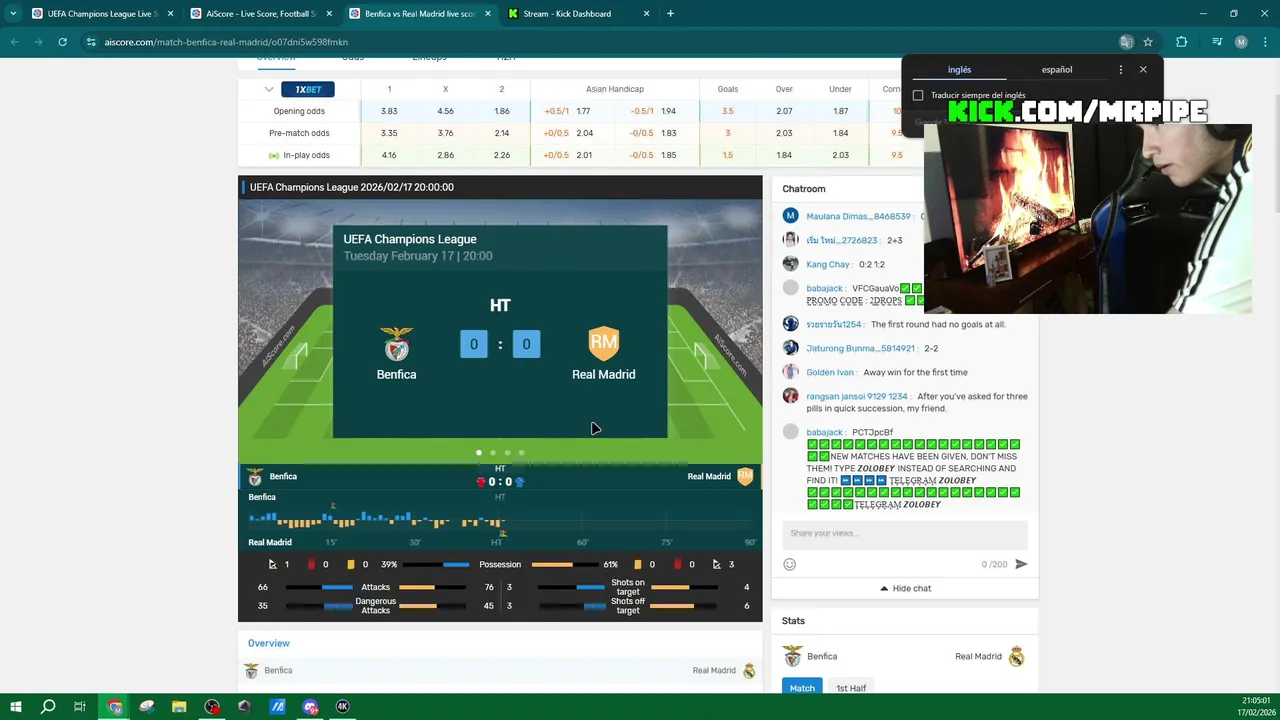Open the Overview section tab
The width and height of the screenshot is (1280, 720).
pos(268,643)
